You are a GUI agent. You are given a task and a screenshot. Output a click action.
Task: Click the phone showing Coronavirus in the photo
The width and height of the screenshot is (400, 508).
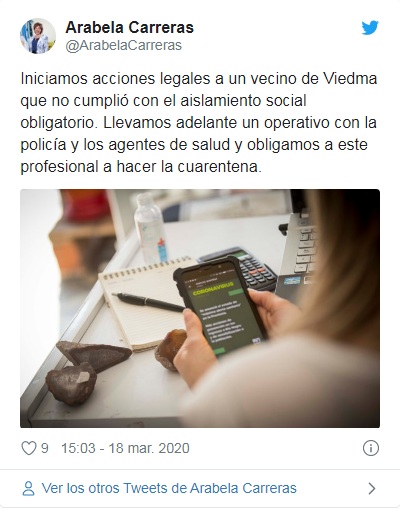coord(220,305)
